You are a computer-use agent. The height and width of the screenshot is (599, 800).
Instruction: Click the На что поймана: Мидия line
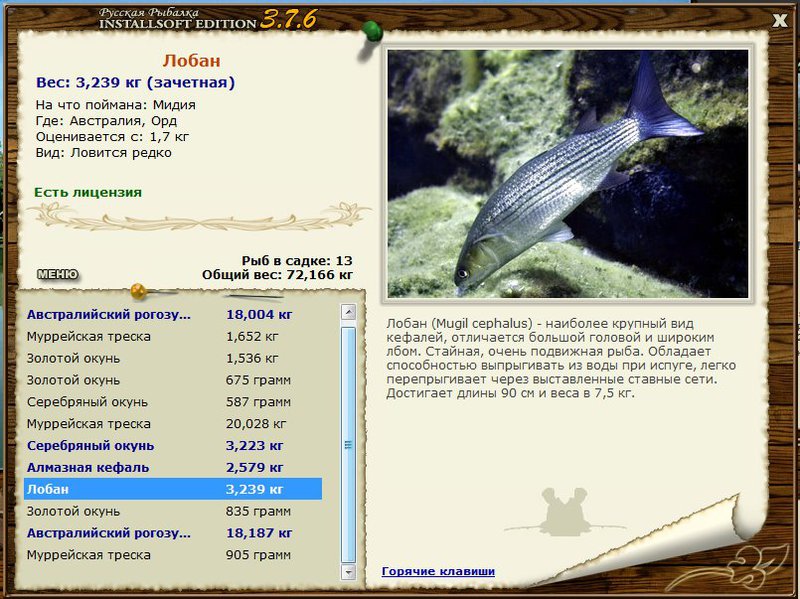115,105
